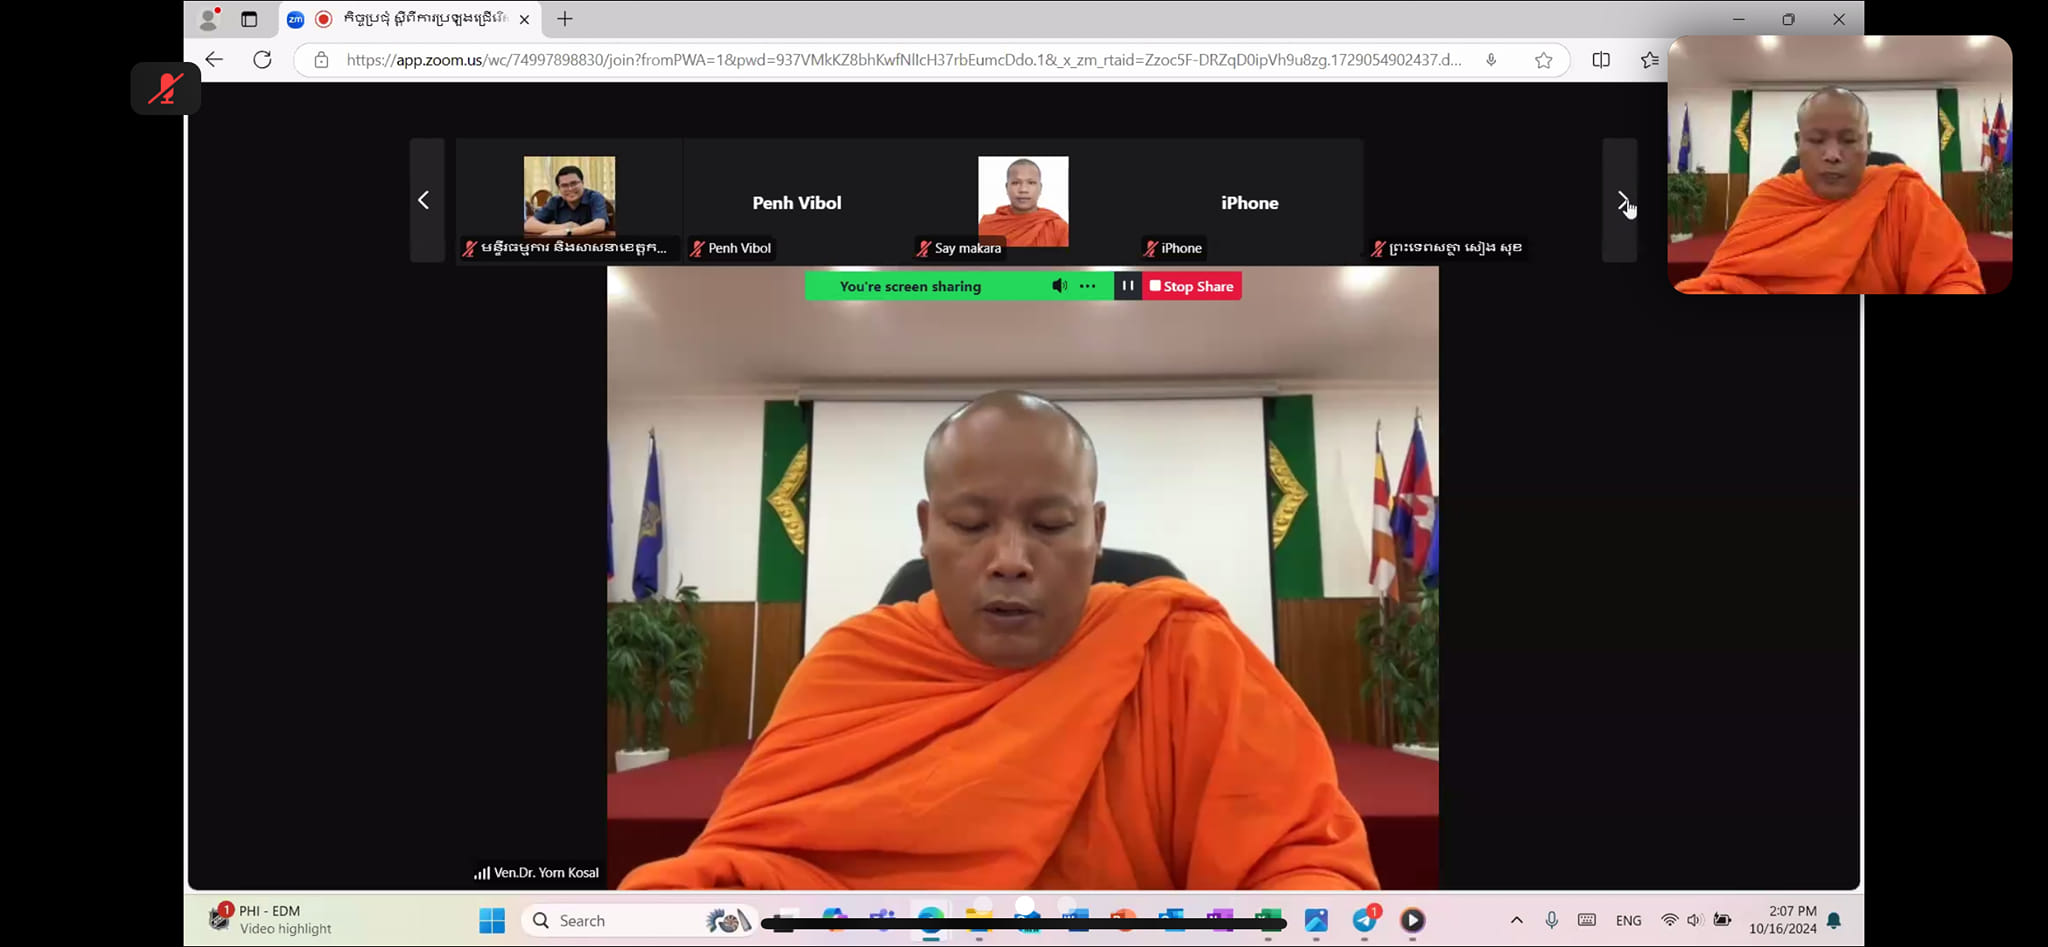Click the taskbar Search box
The height and width of the screenshot is (947, 2048).
[x=640, y=920]
